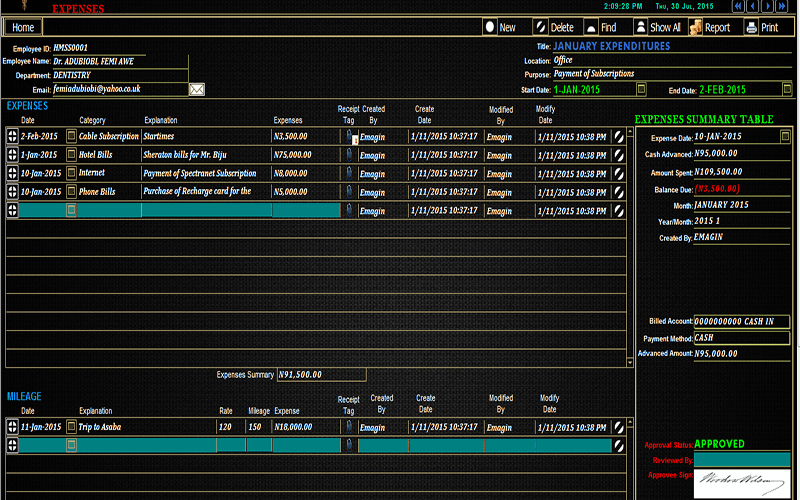Open the Start Date calendar picker
The width and height of the screenshot is (800, 500).
[641, 90]
